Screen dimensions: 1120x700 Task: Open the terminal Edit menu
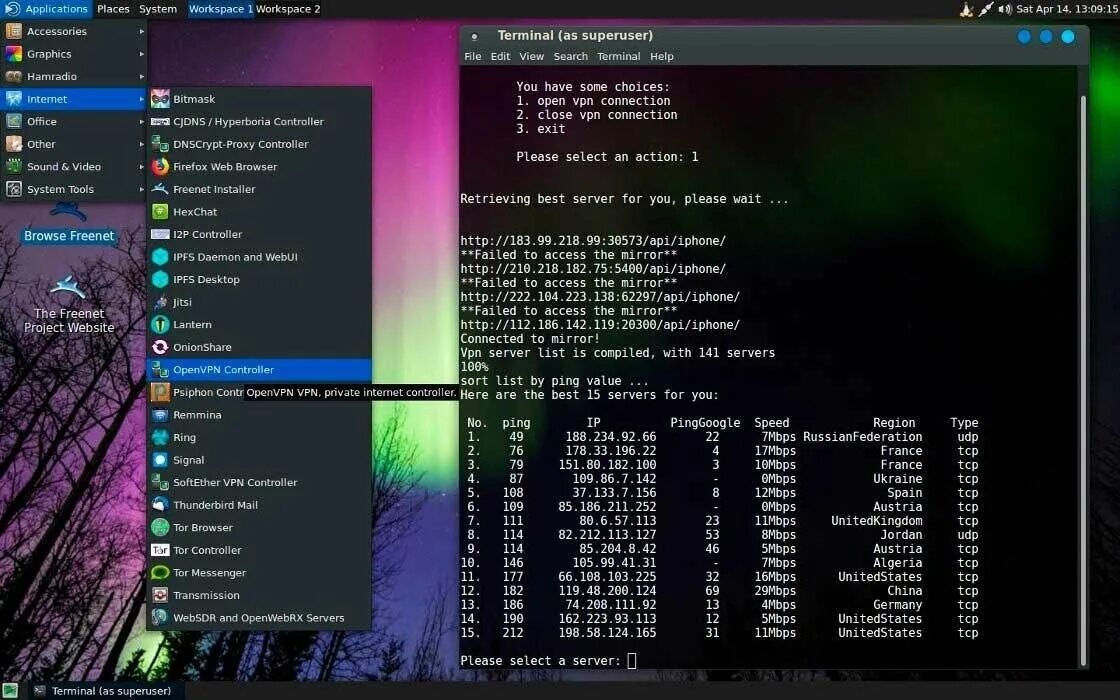[500, 56]
